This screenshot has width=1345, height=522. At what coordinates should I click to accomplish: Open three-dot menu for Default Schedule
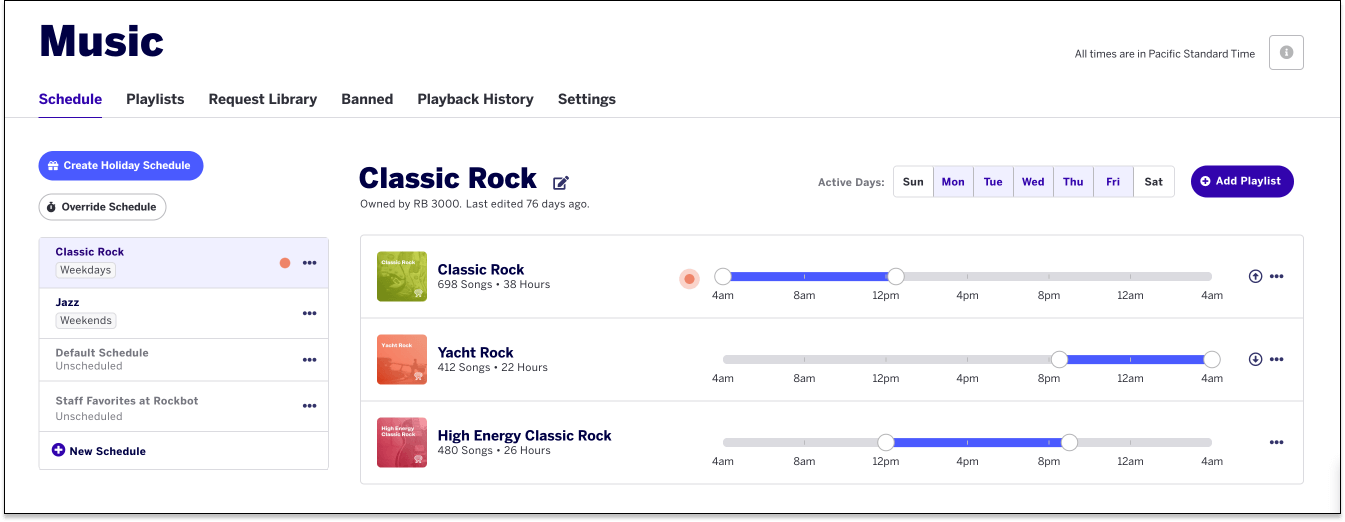[309, 360]
